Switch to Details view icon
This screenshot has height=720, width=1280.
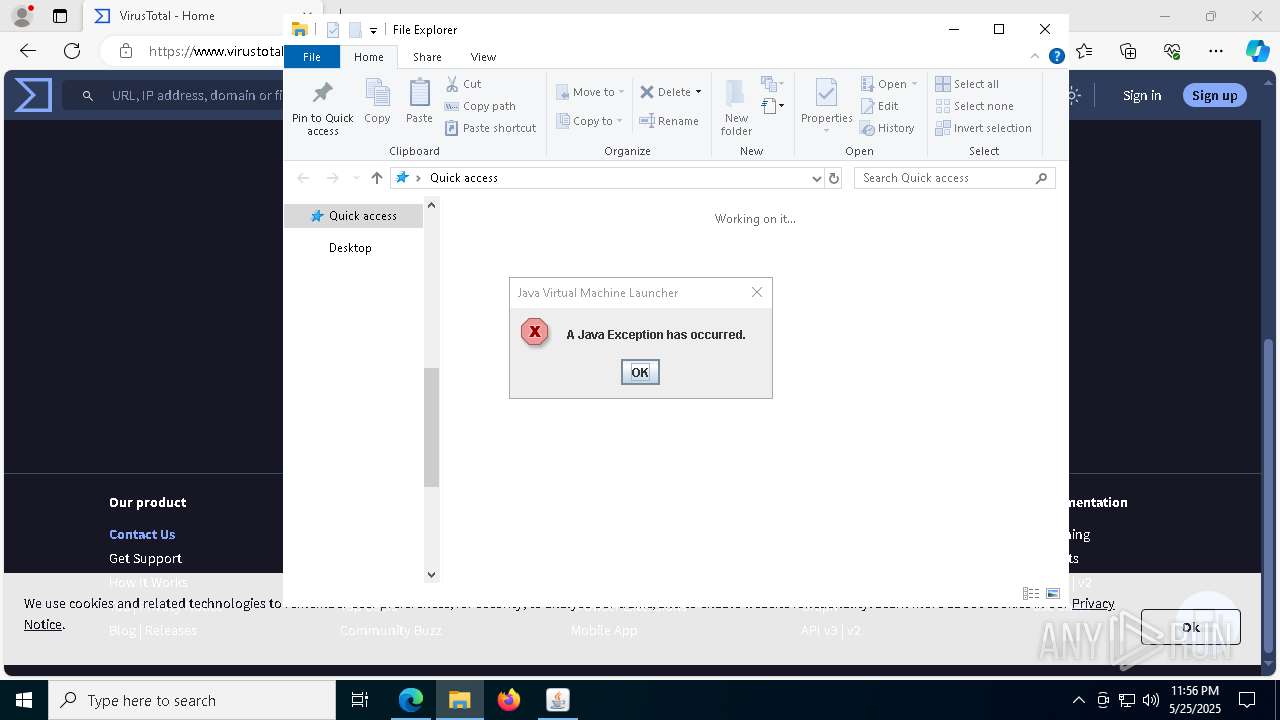pos(1031,593)
